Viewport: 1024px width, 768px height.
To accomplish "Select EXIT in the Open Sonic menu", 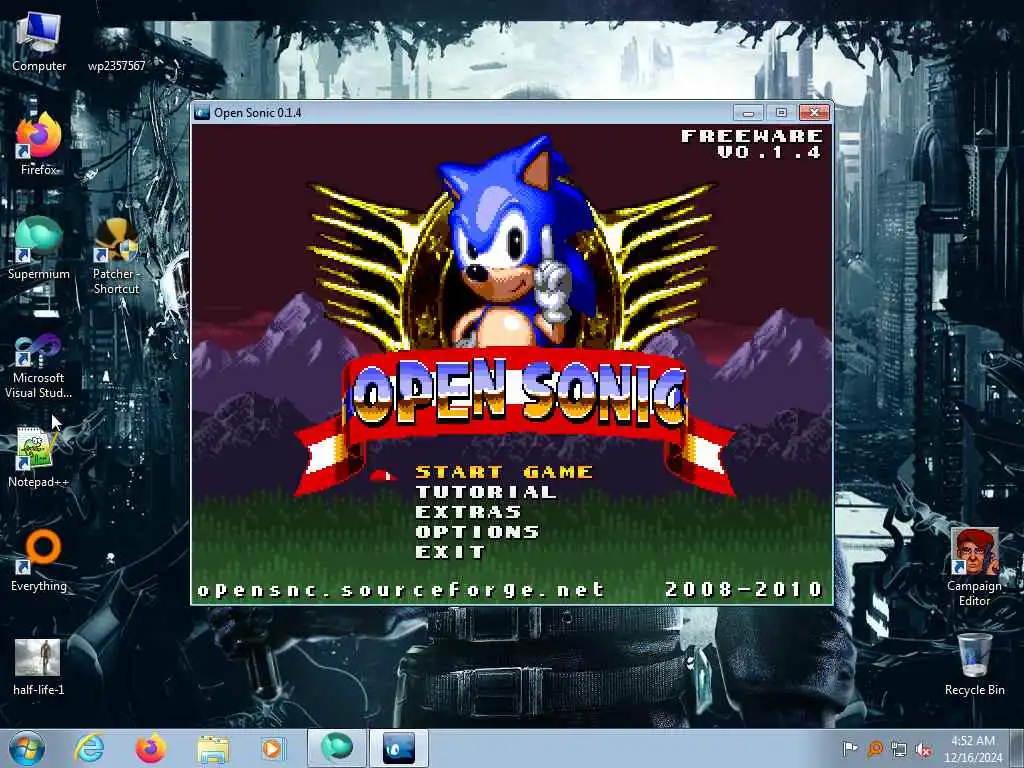I will coord(450,552).
